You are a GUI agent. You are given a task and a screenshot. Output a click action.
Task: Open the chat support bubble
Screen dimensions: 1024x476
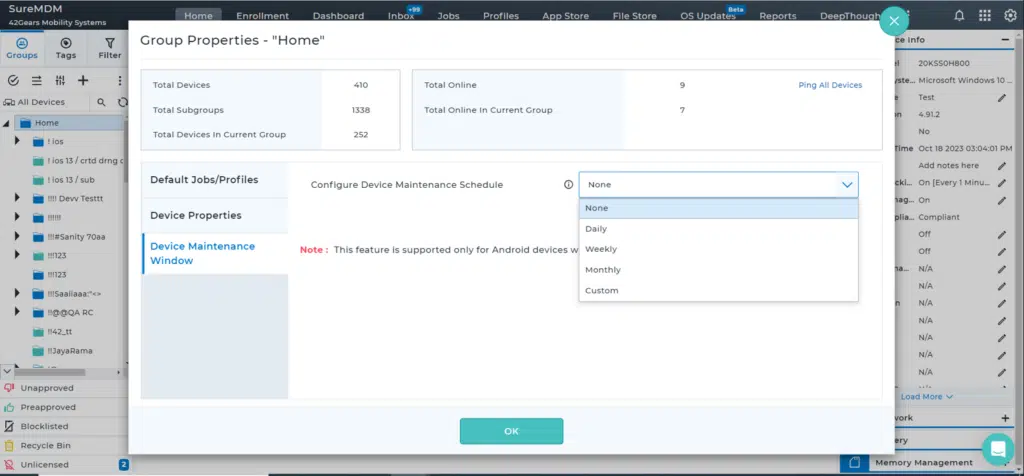[997, 447]
